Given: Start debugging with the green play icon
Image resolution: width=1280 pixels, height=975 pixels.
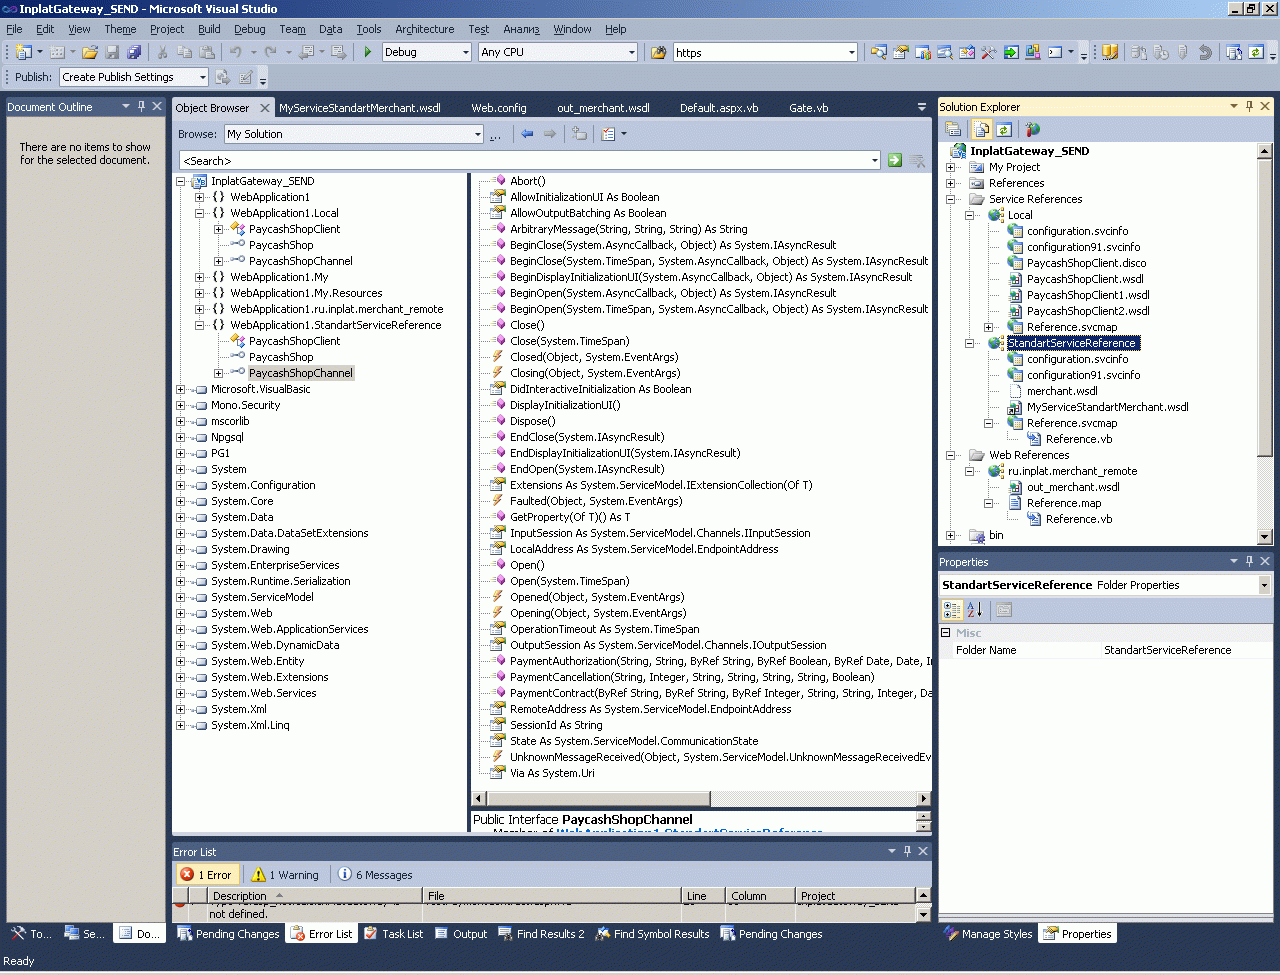Looking at the screenshot, I should (x=368, y=52).
